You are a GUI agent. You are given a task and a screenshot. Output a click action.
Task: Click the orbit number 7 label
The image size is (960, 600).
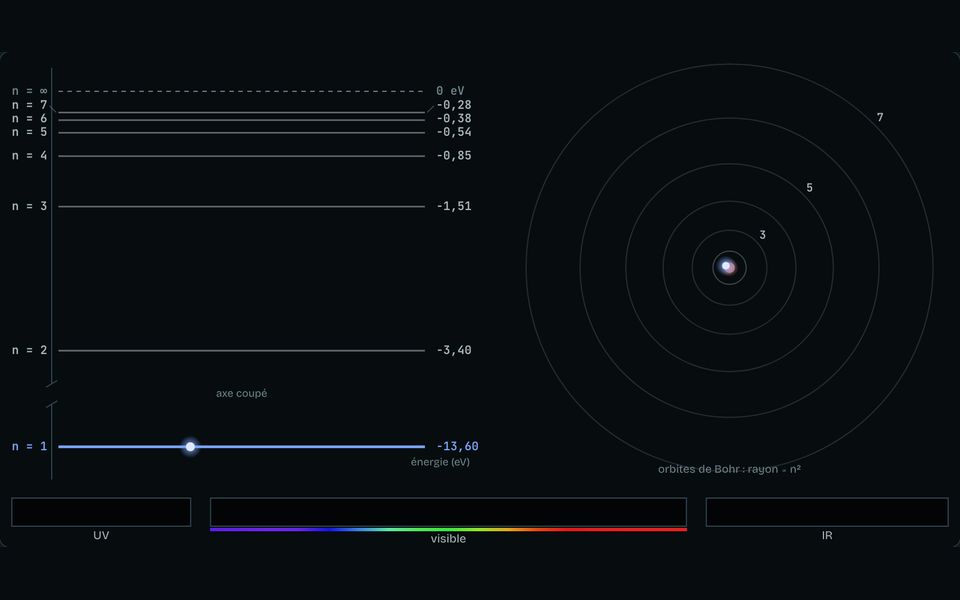[x=880, y=118]
